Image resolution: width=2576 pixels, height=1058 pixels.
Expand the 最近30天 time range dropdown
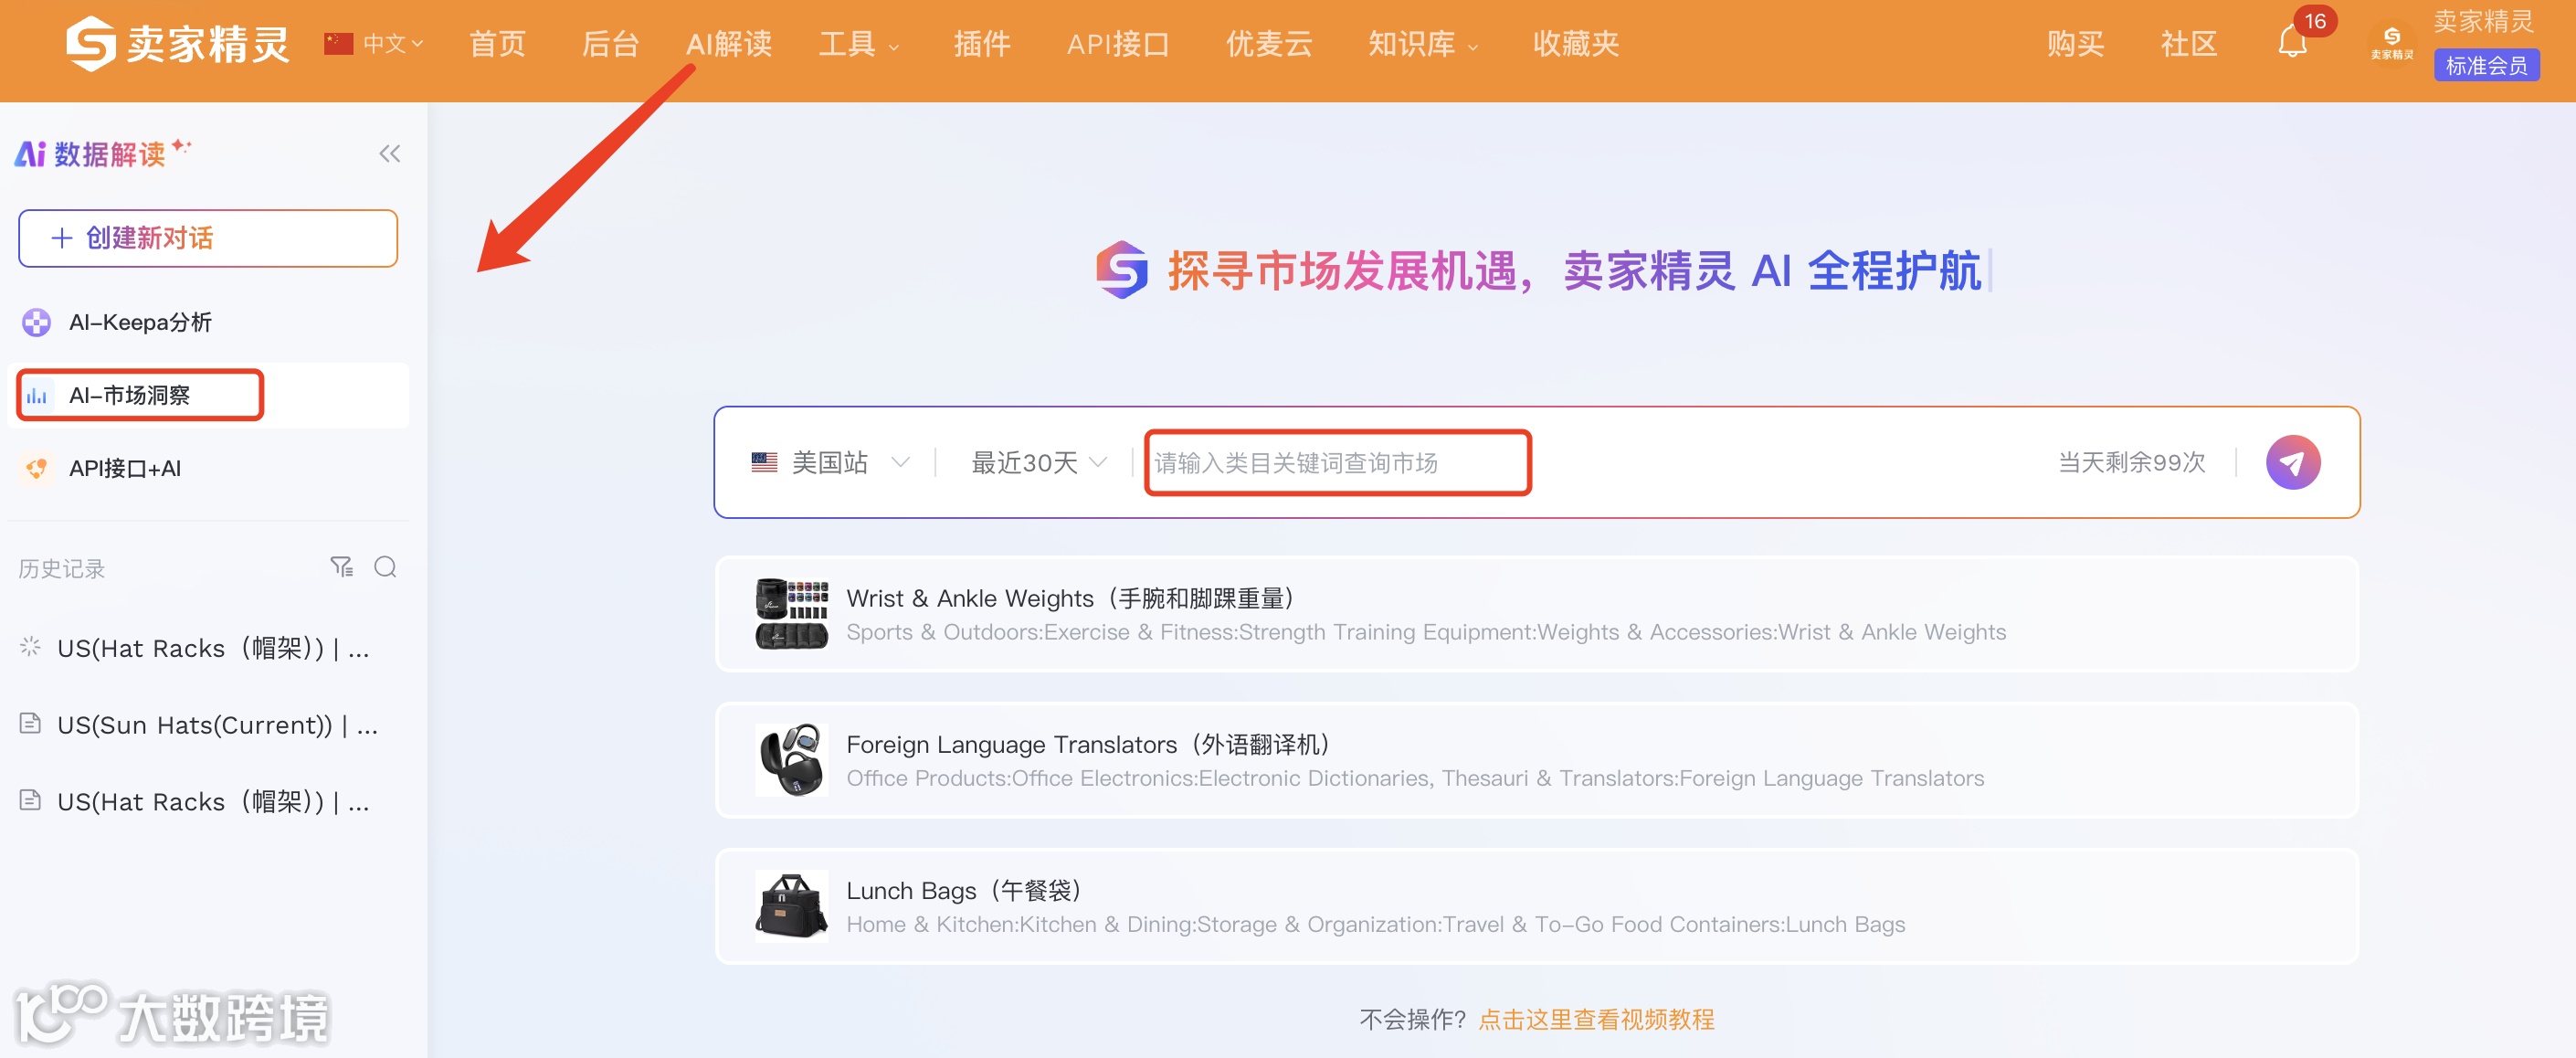1038,462
